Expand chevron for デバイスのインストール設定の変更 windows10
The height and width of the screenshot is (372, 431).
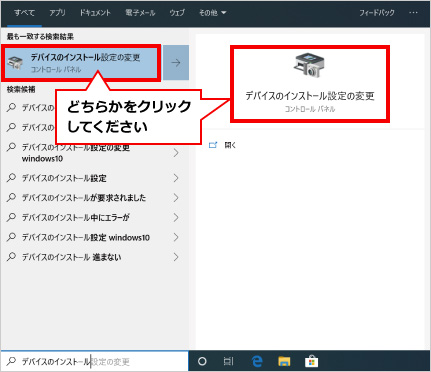[176, 153]
